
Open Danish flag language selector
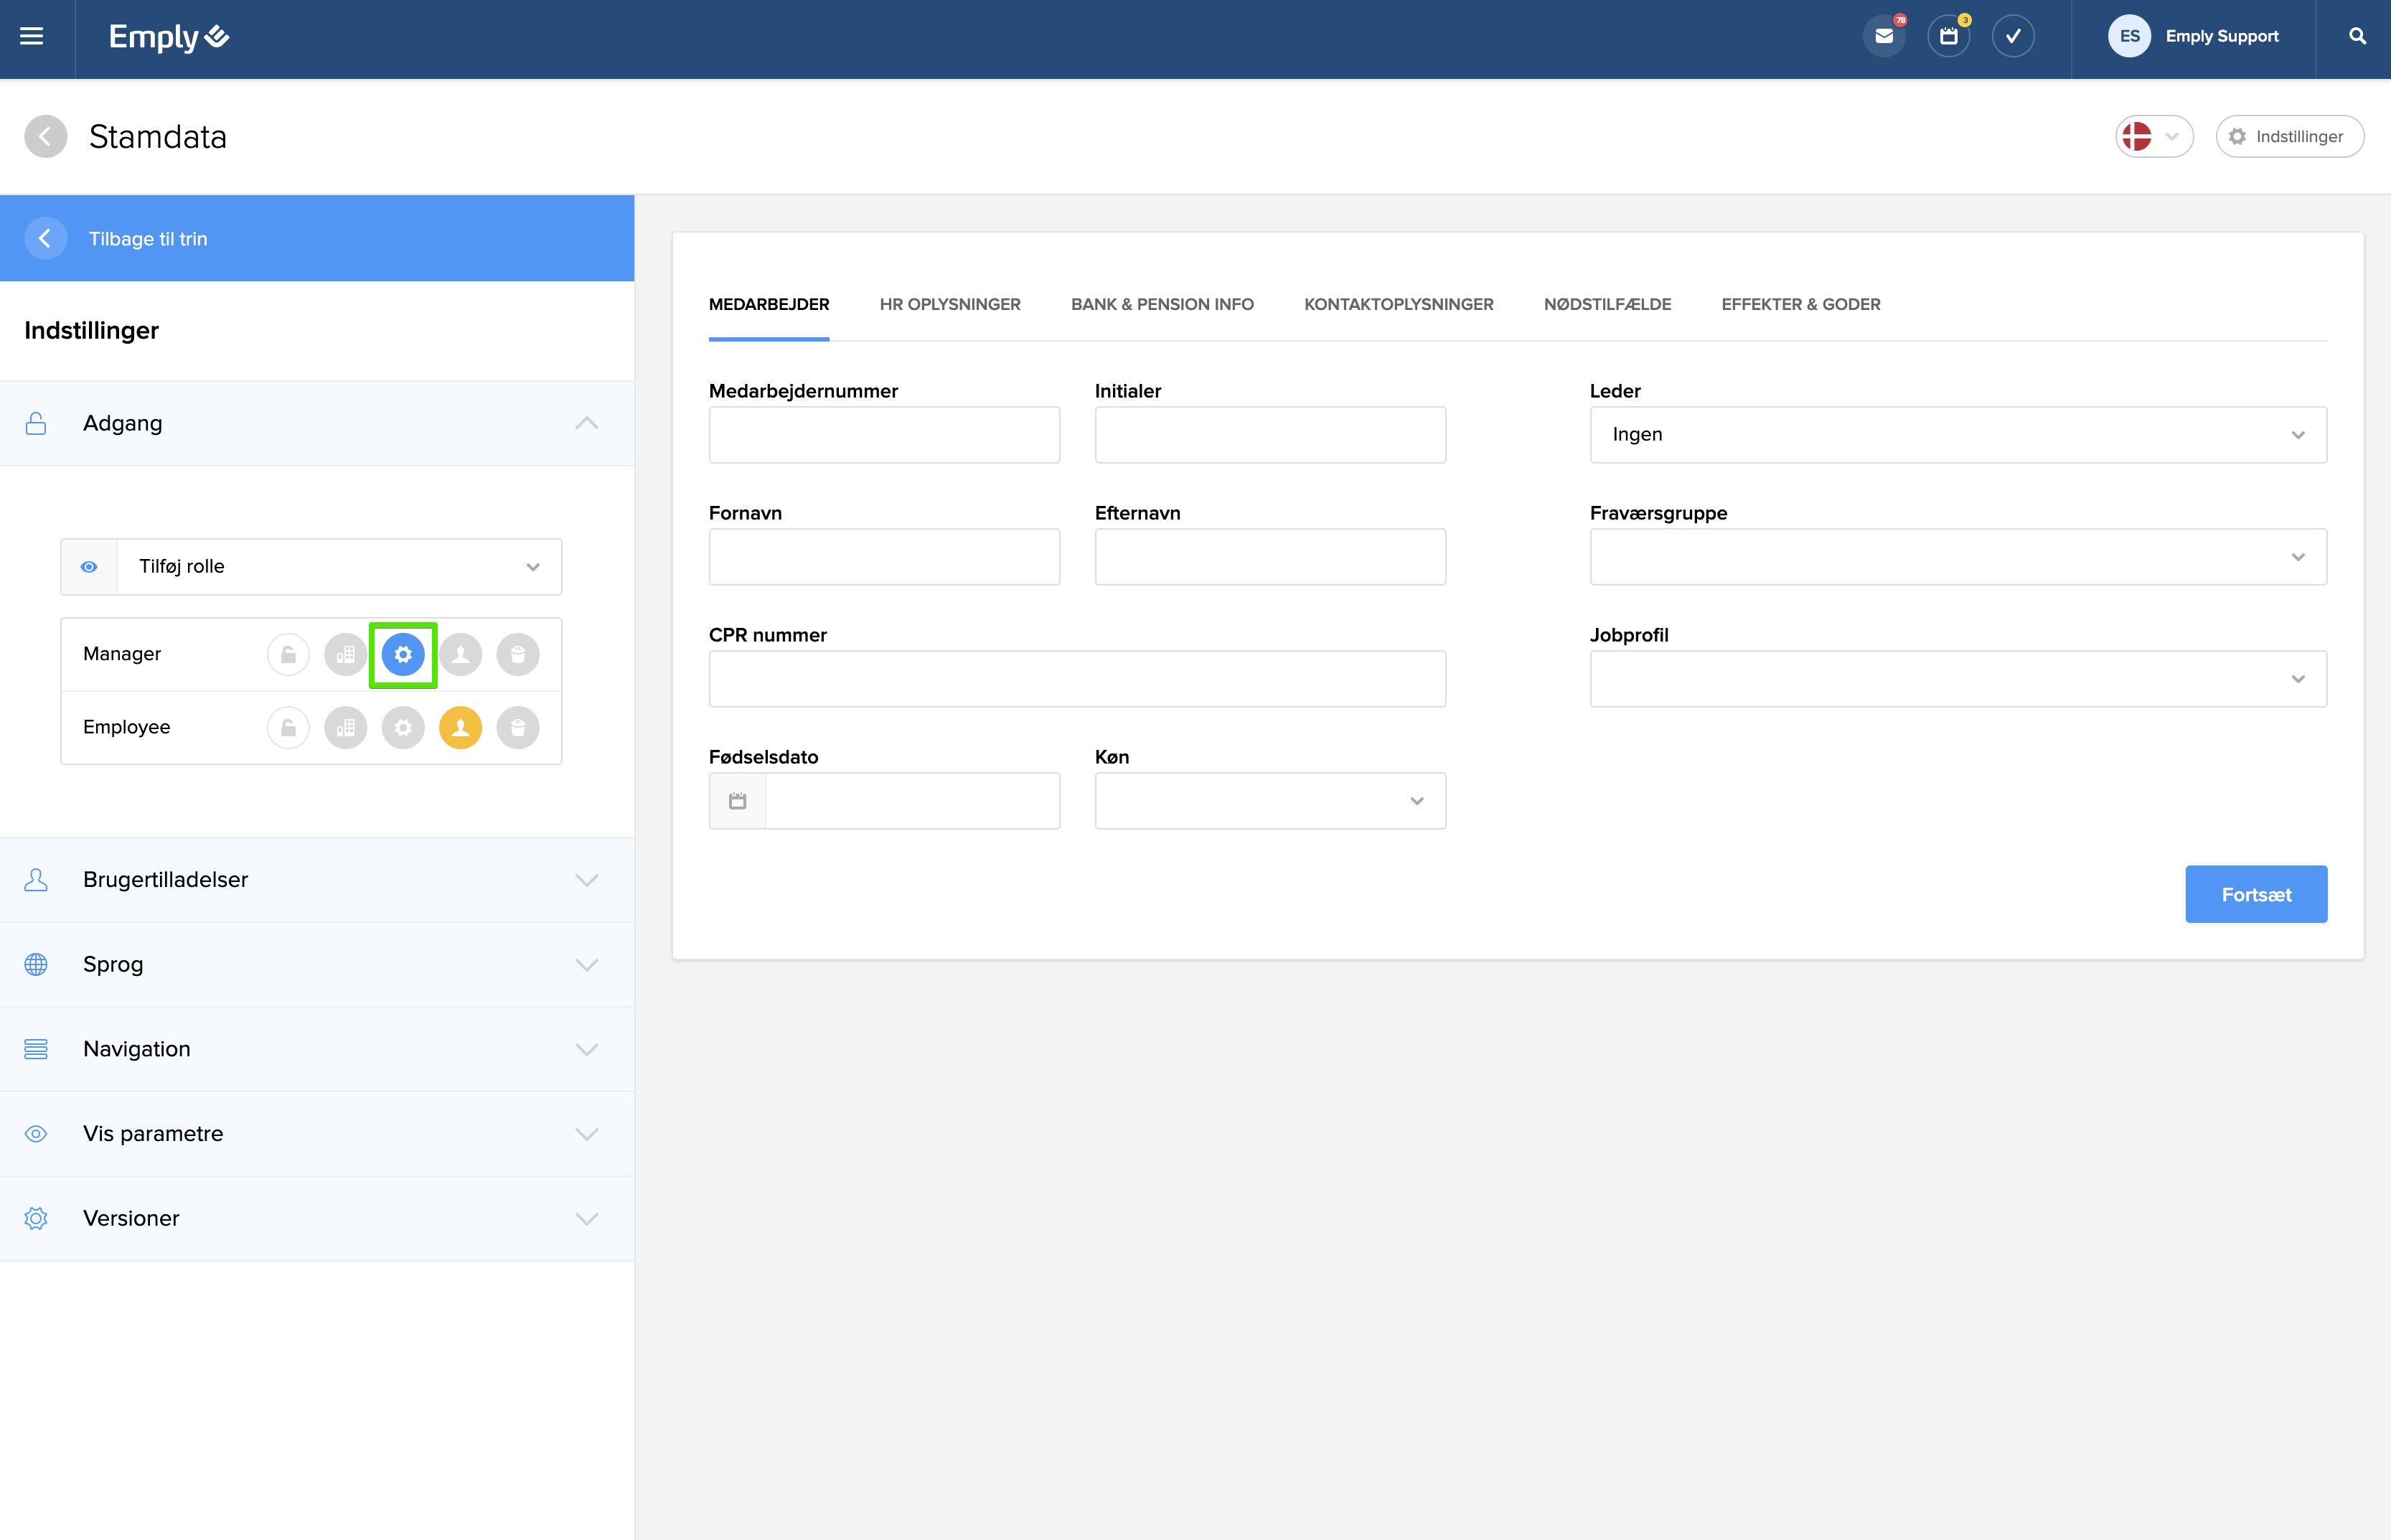click(2153, 137)
